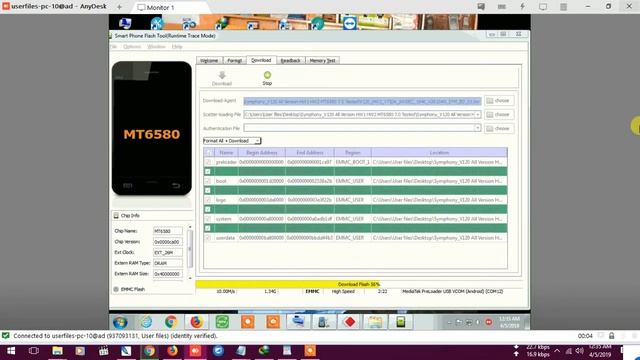Viewport: 640px width, 360px height.
Task: Click the lock icon in AnyDesk status bar
Action: [x=611, y=336]
